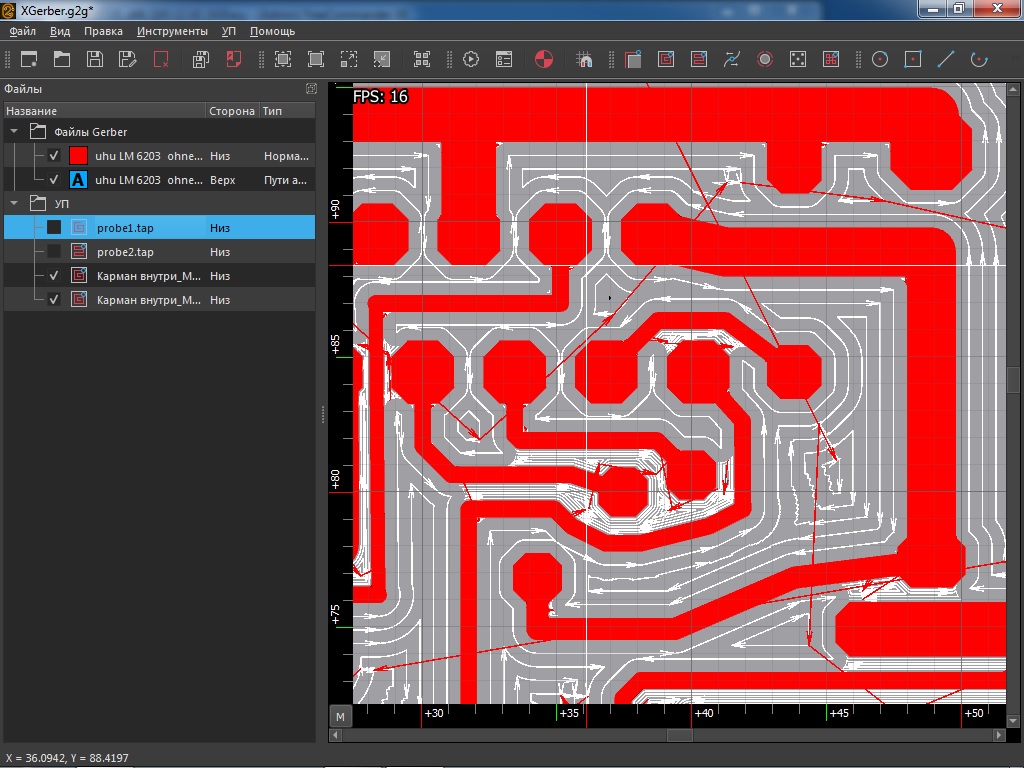Screen dimensions: 1024x768
Task: Collapse the УП tree group
Action: pyautogui.click(x=15, y=204)
